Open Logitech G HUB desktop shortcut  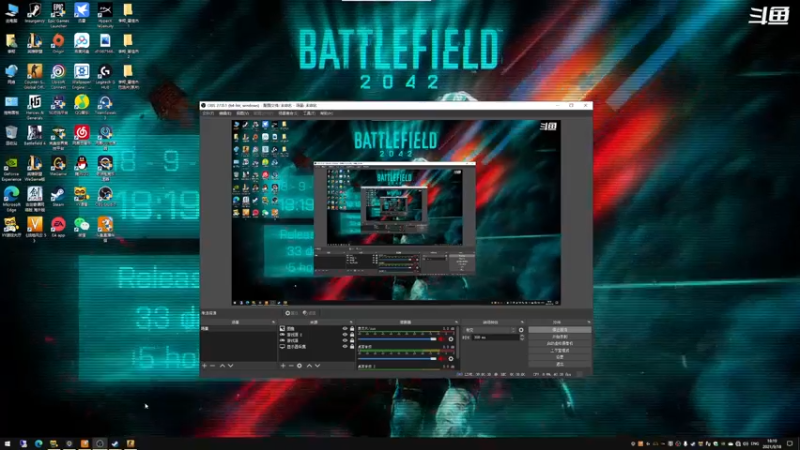(x=105, y=77)
